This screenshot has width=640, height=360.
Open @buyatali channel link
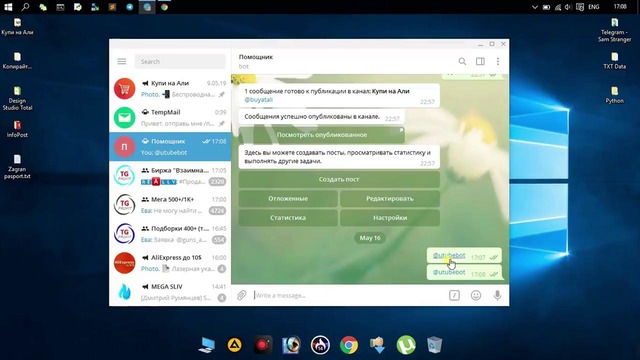[x=258, y=99]
